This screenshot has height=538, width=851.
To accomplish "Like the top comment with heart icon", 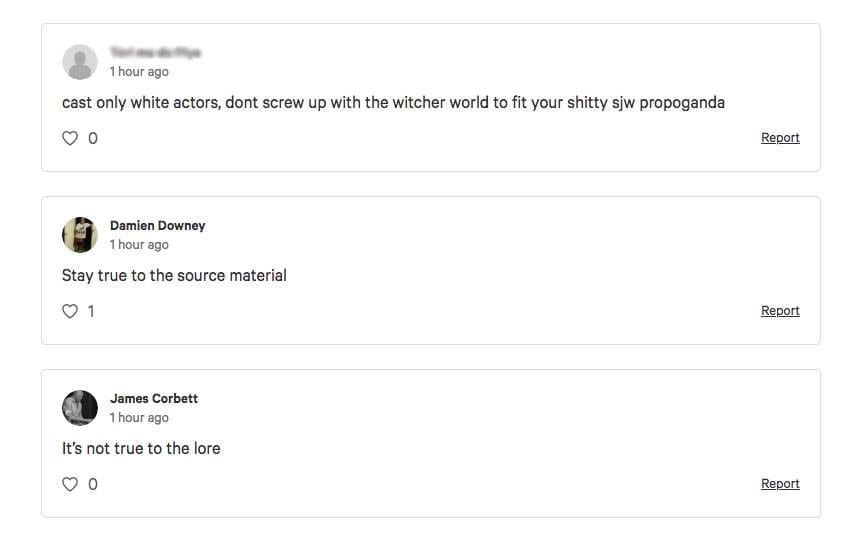I will (x=70, y=138).
